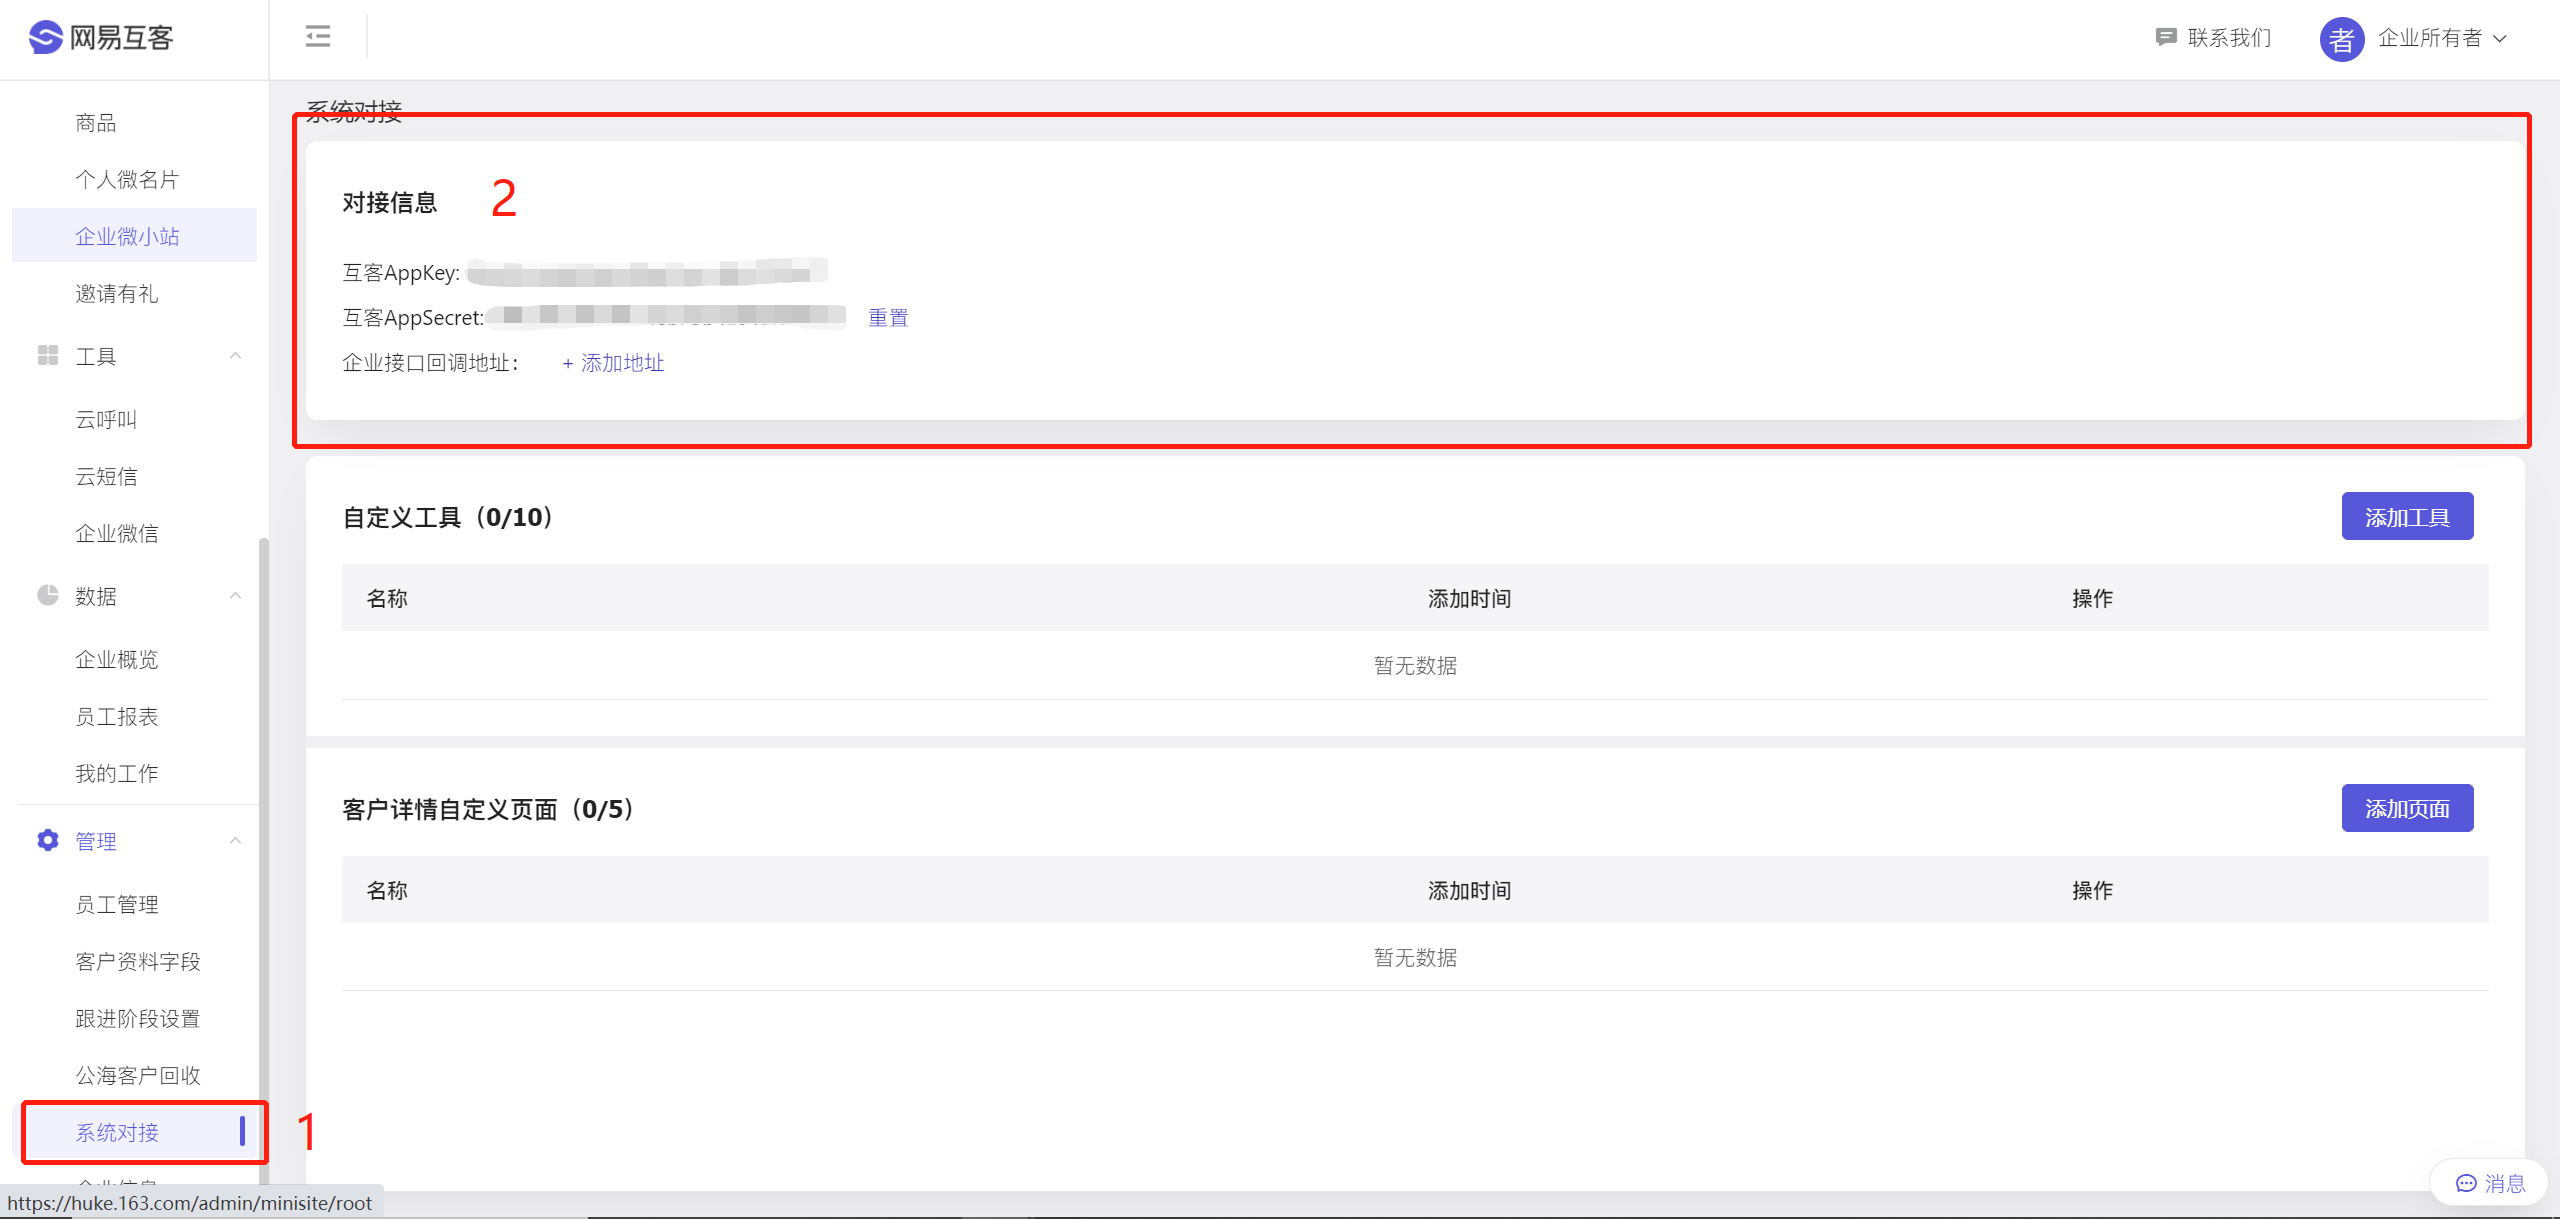Go to 邀请有礼 in the sidebar

click(117, 294)
